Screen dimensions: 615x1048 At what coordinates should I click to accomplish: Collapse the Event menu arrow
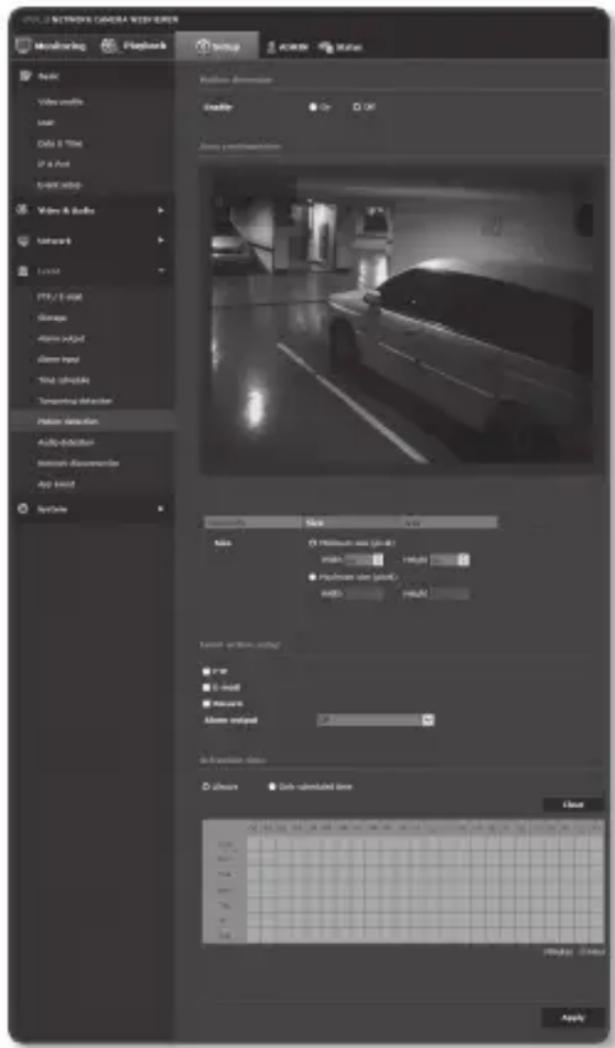point(160,271)
